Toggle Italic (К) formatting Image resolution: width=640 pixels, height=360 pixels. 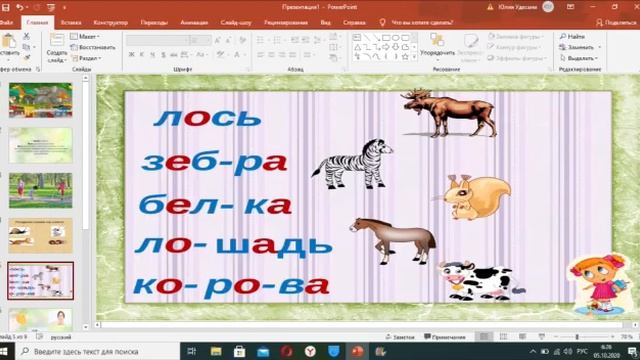(x=142, y=54)
